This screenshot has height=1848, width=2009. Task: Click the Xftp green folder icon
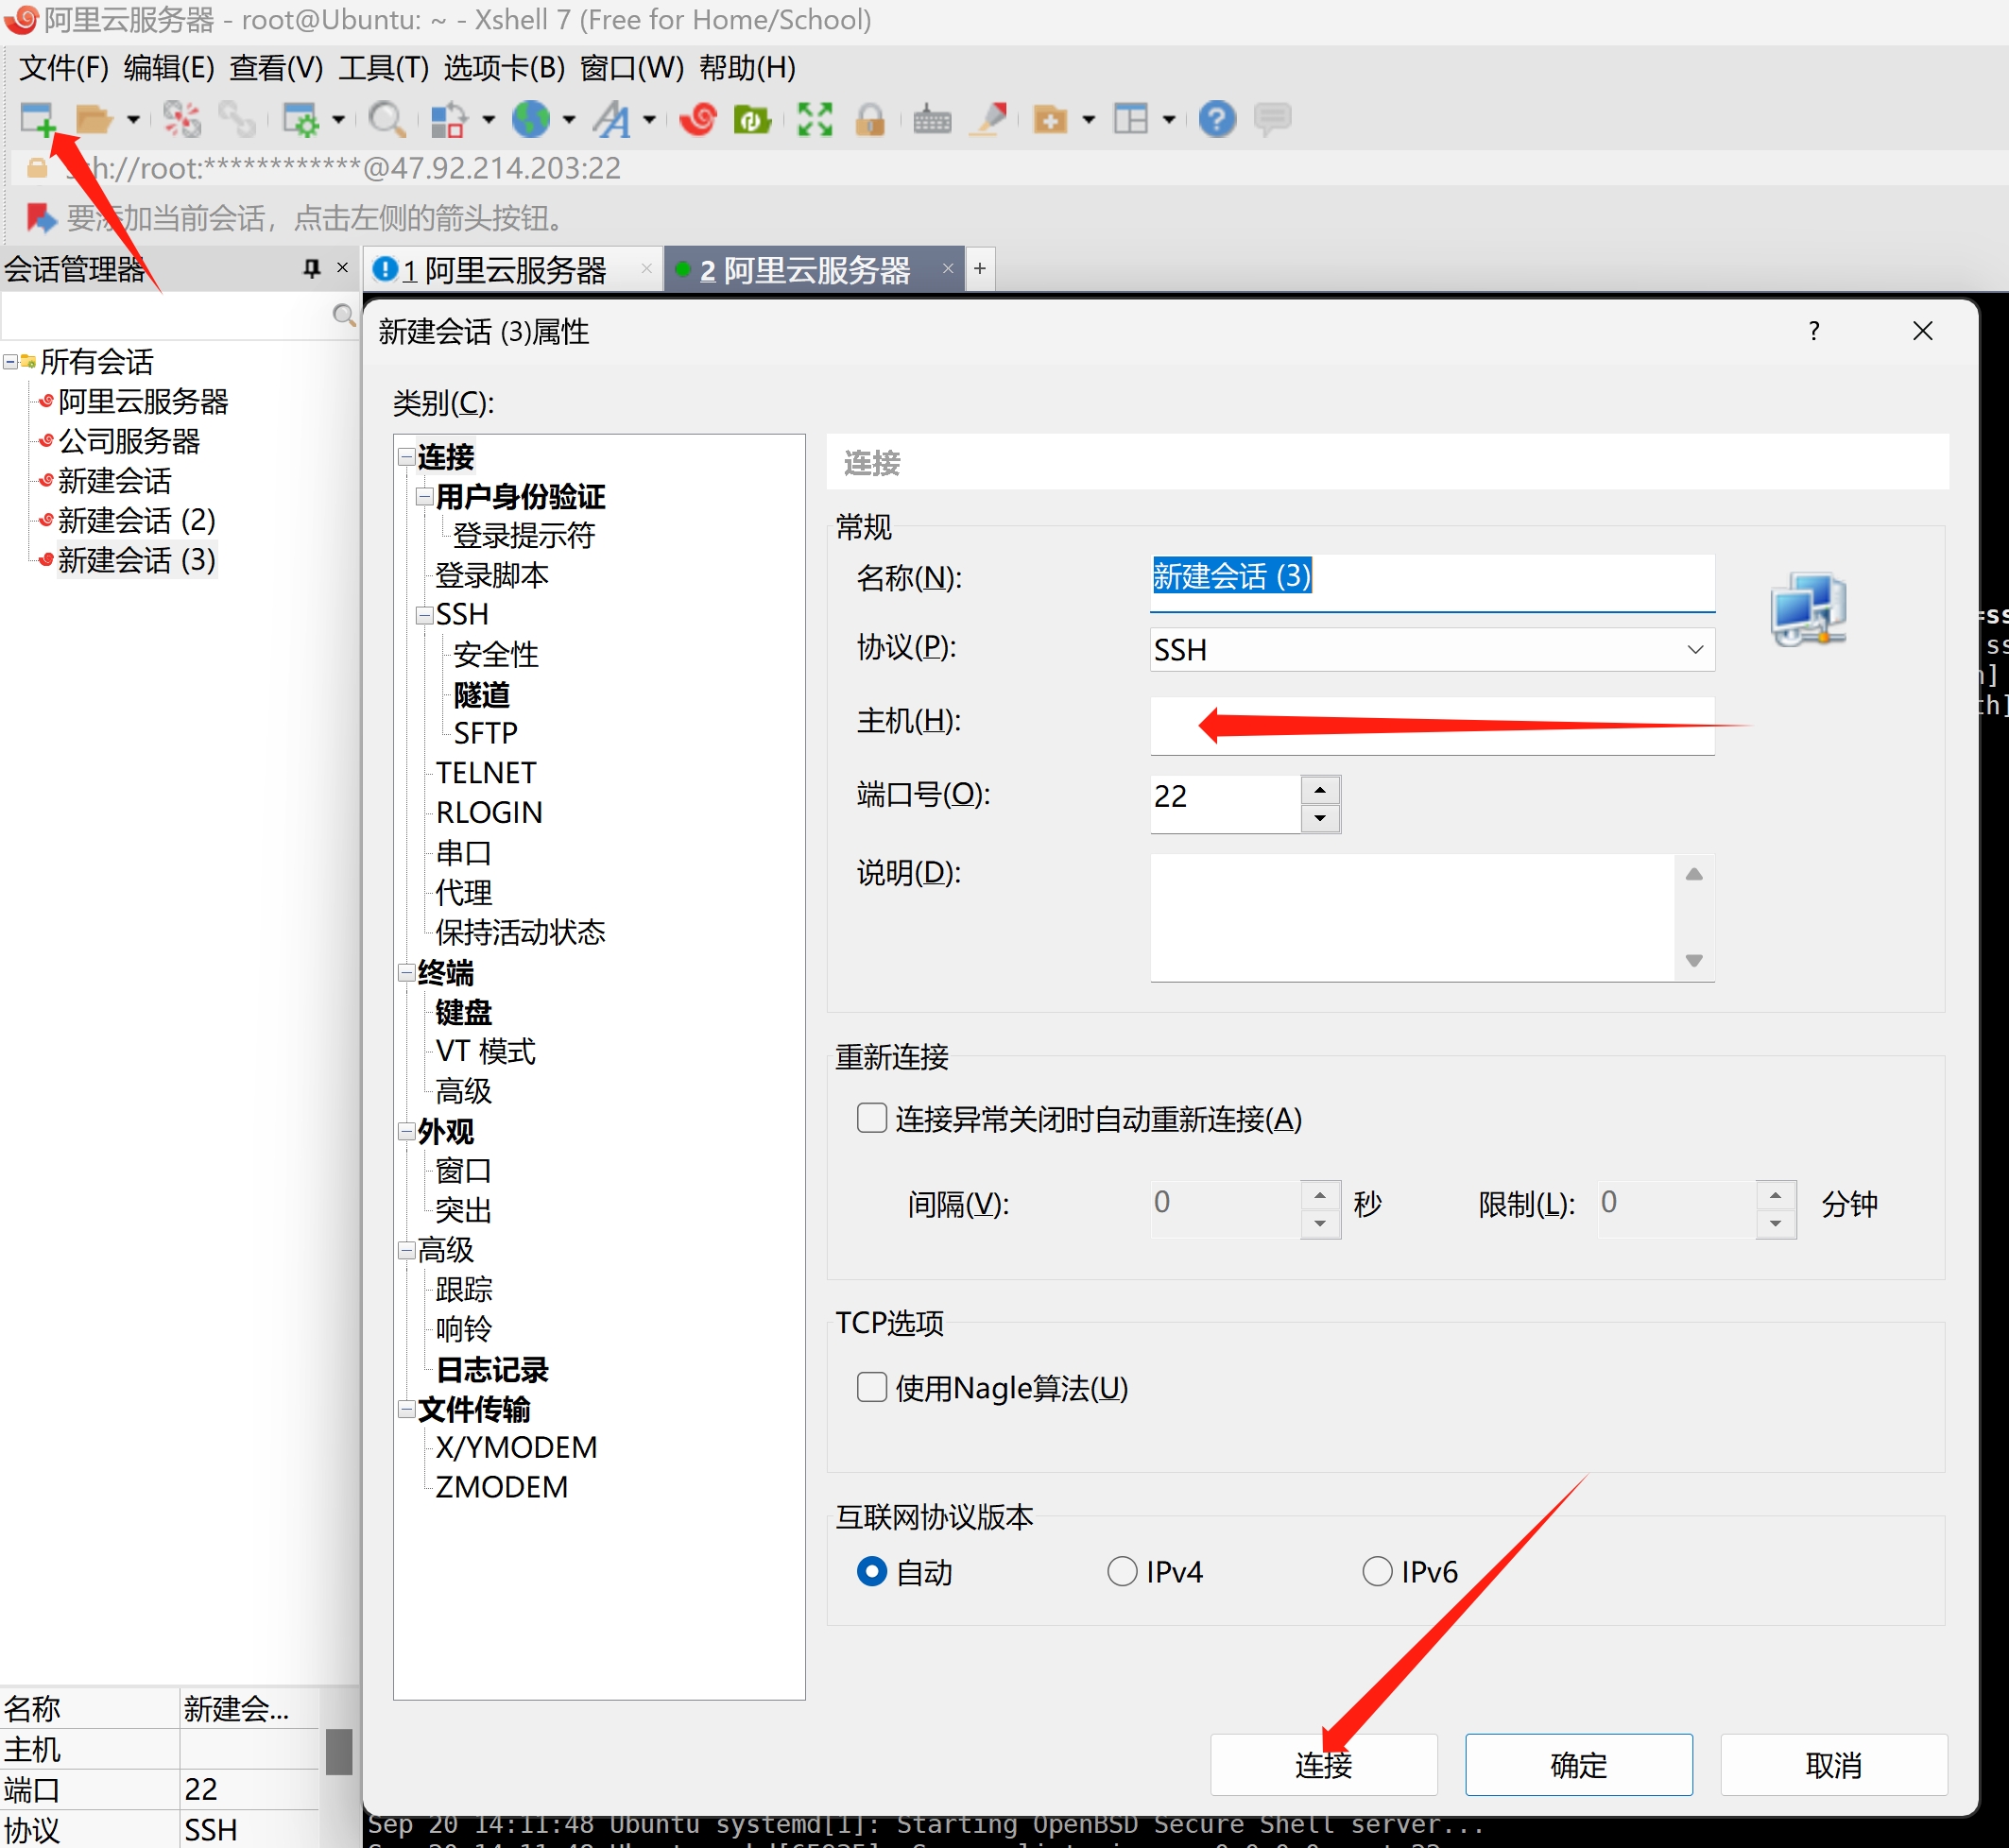[752, 119]
